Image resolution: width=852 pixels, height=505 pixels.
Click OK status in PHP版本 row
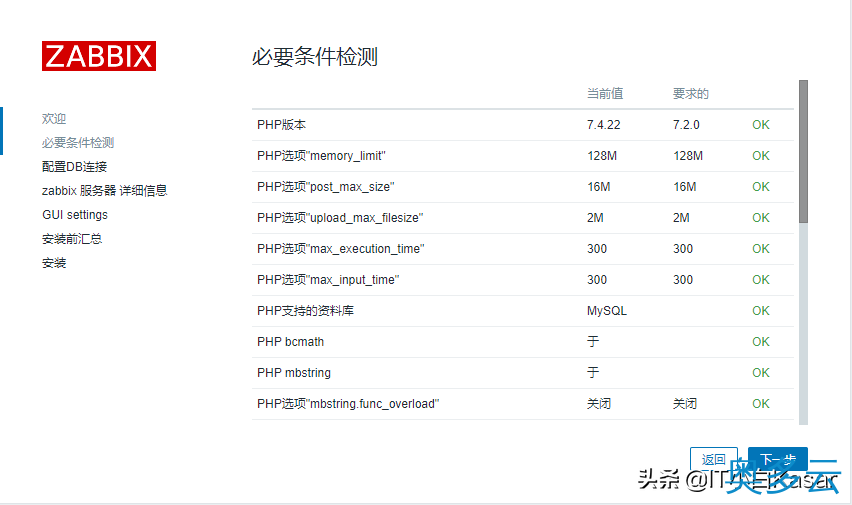[761, 124]
